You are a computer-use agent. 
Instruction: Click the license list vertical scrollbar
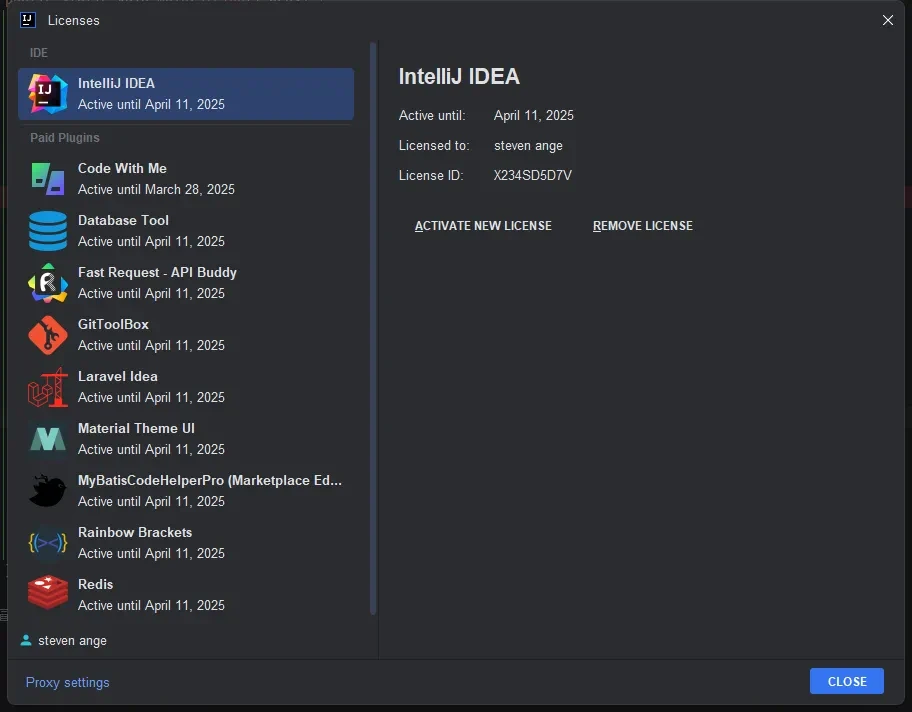[x=373, y=328]
